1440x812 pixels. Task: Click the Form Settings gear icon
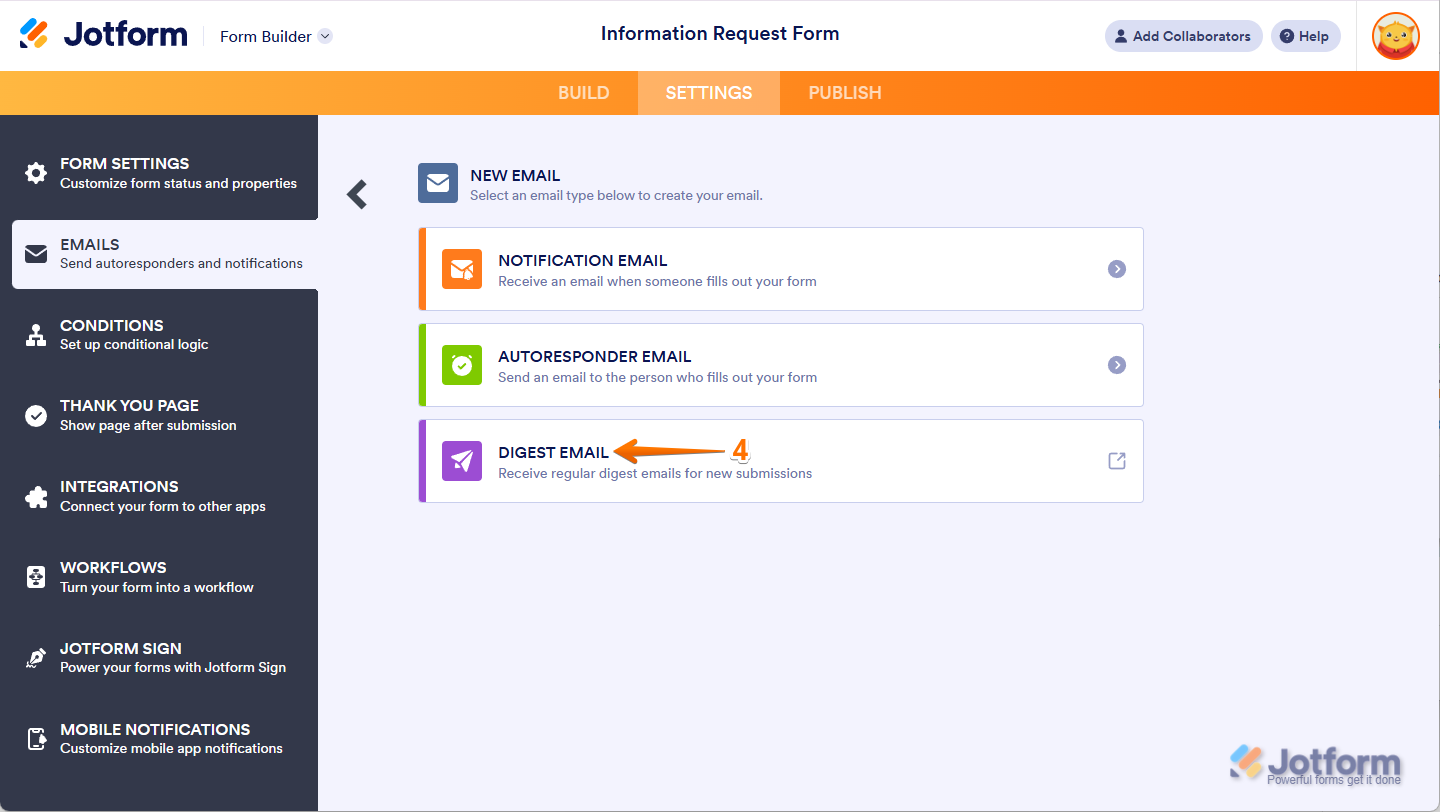coord(36,173)
